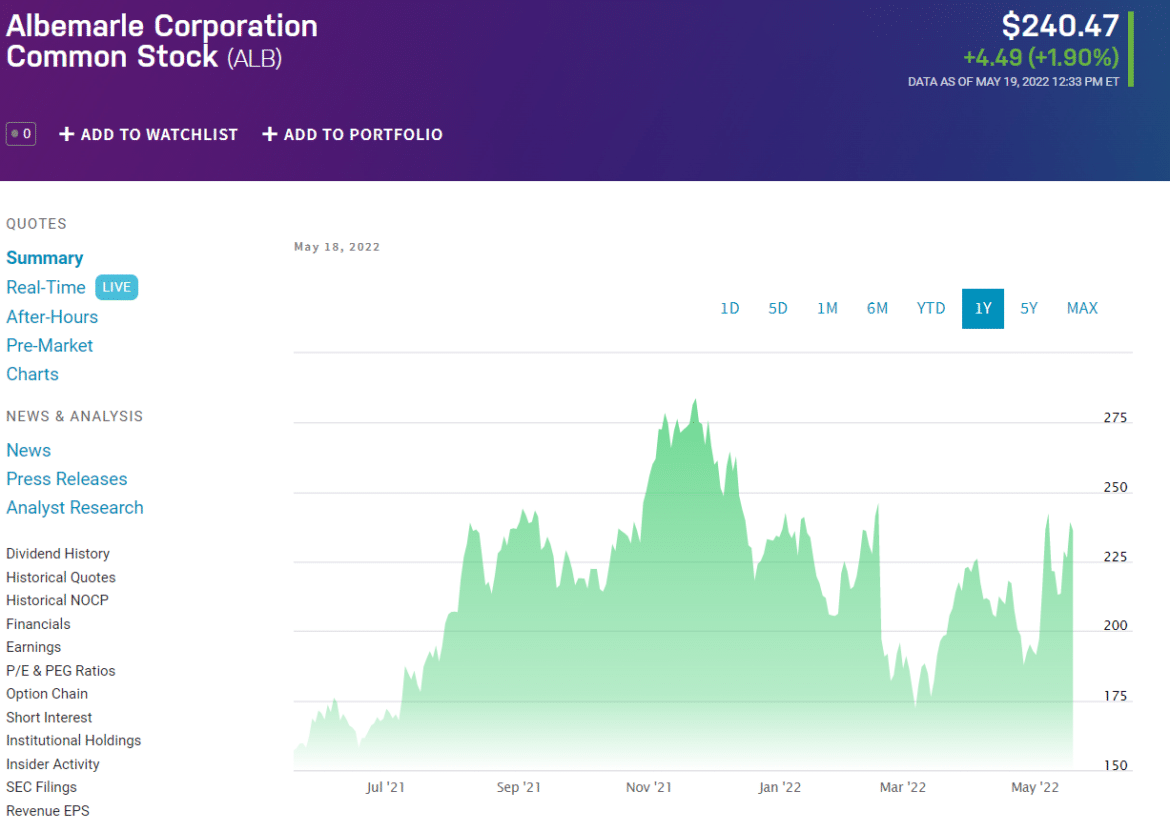Select the 6M chart range
1170x832 pixels.
878,308
